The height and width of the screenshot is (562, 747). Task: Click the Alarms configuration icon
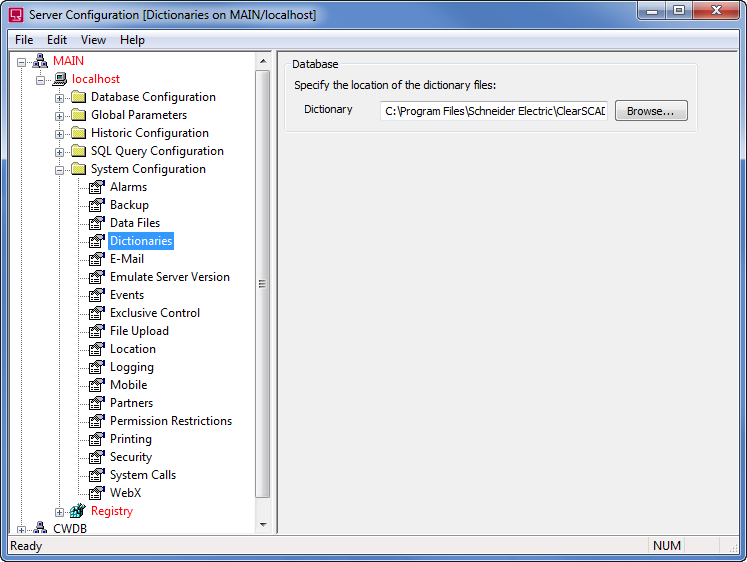click(97, 187)
